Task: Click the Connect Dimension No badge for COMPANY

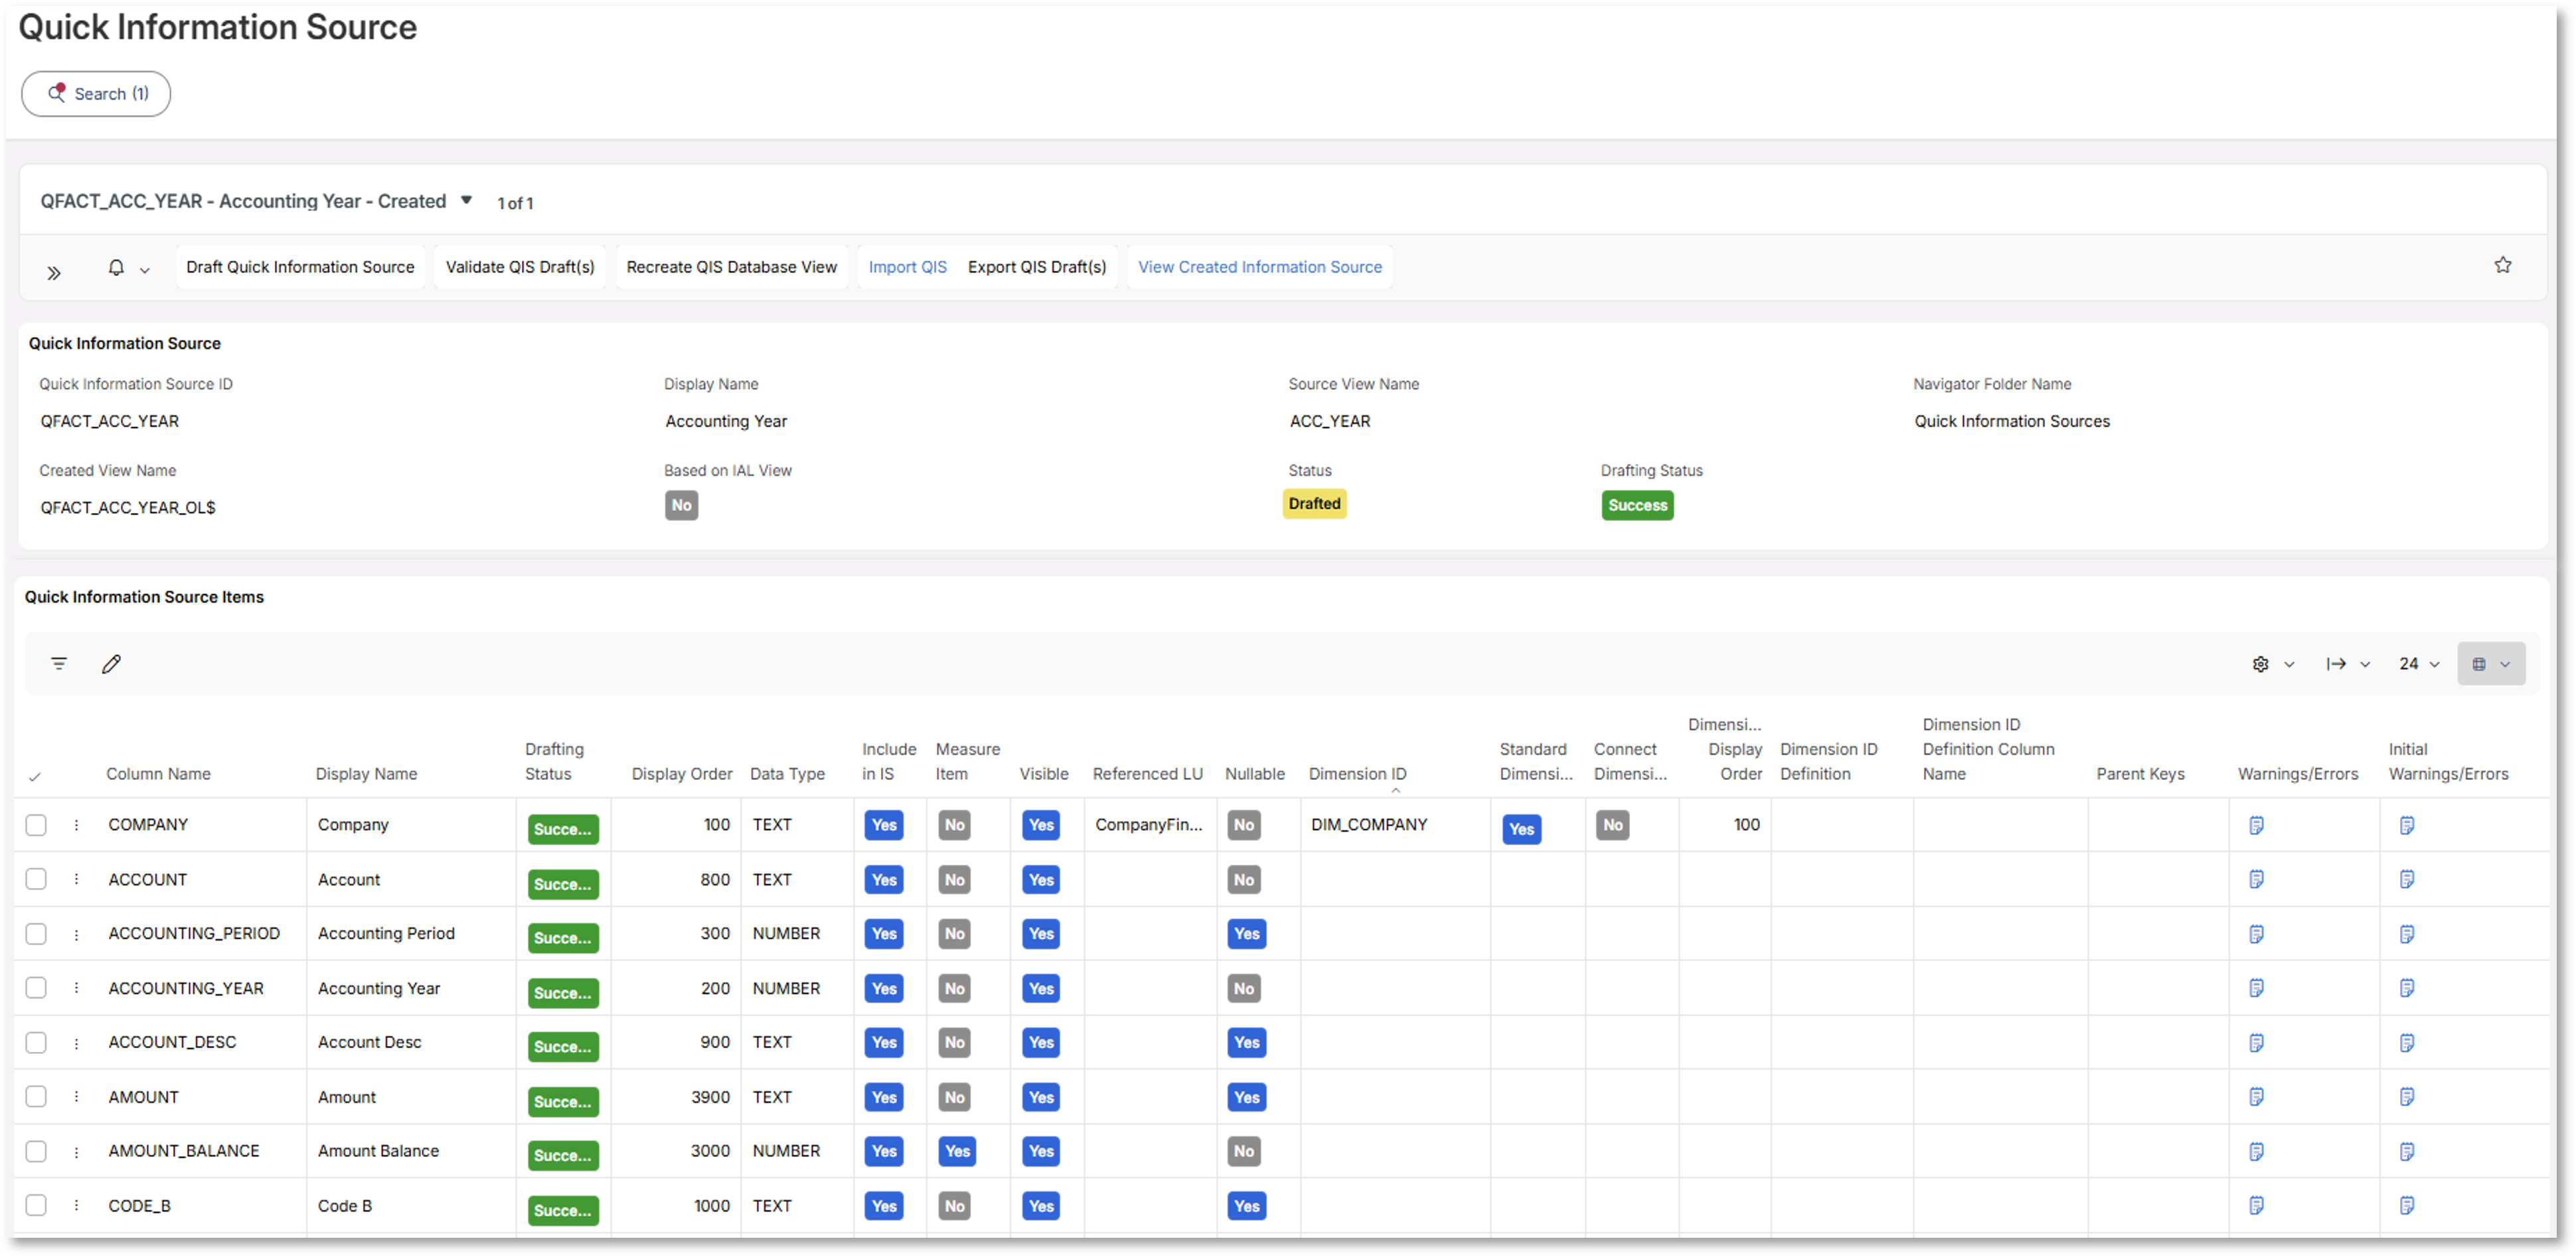Action: coord(1612,825)
